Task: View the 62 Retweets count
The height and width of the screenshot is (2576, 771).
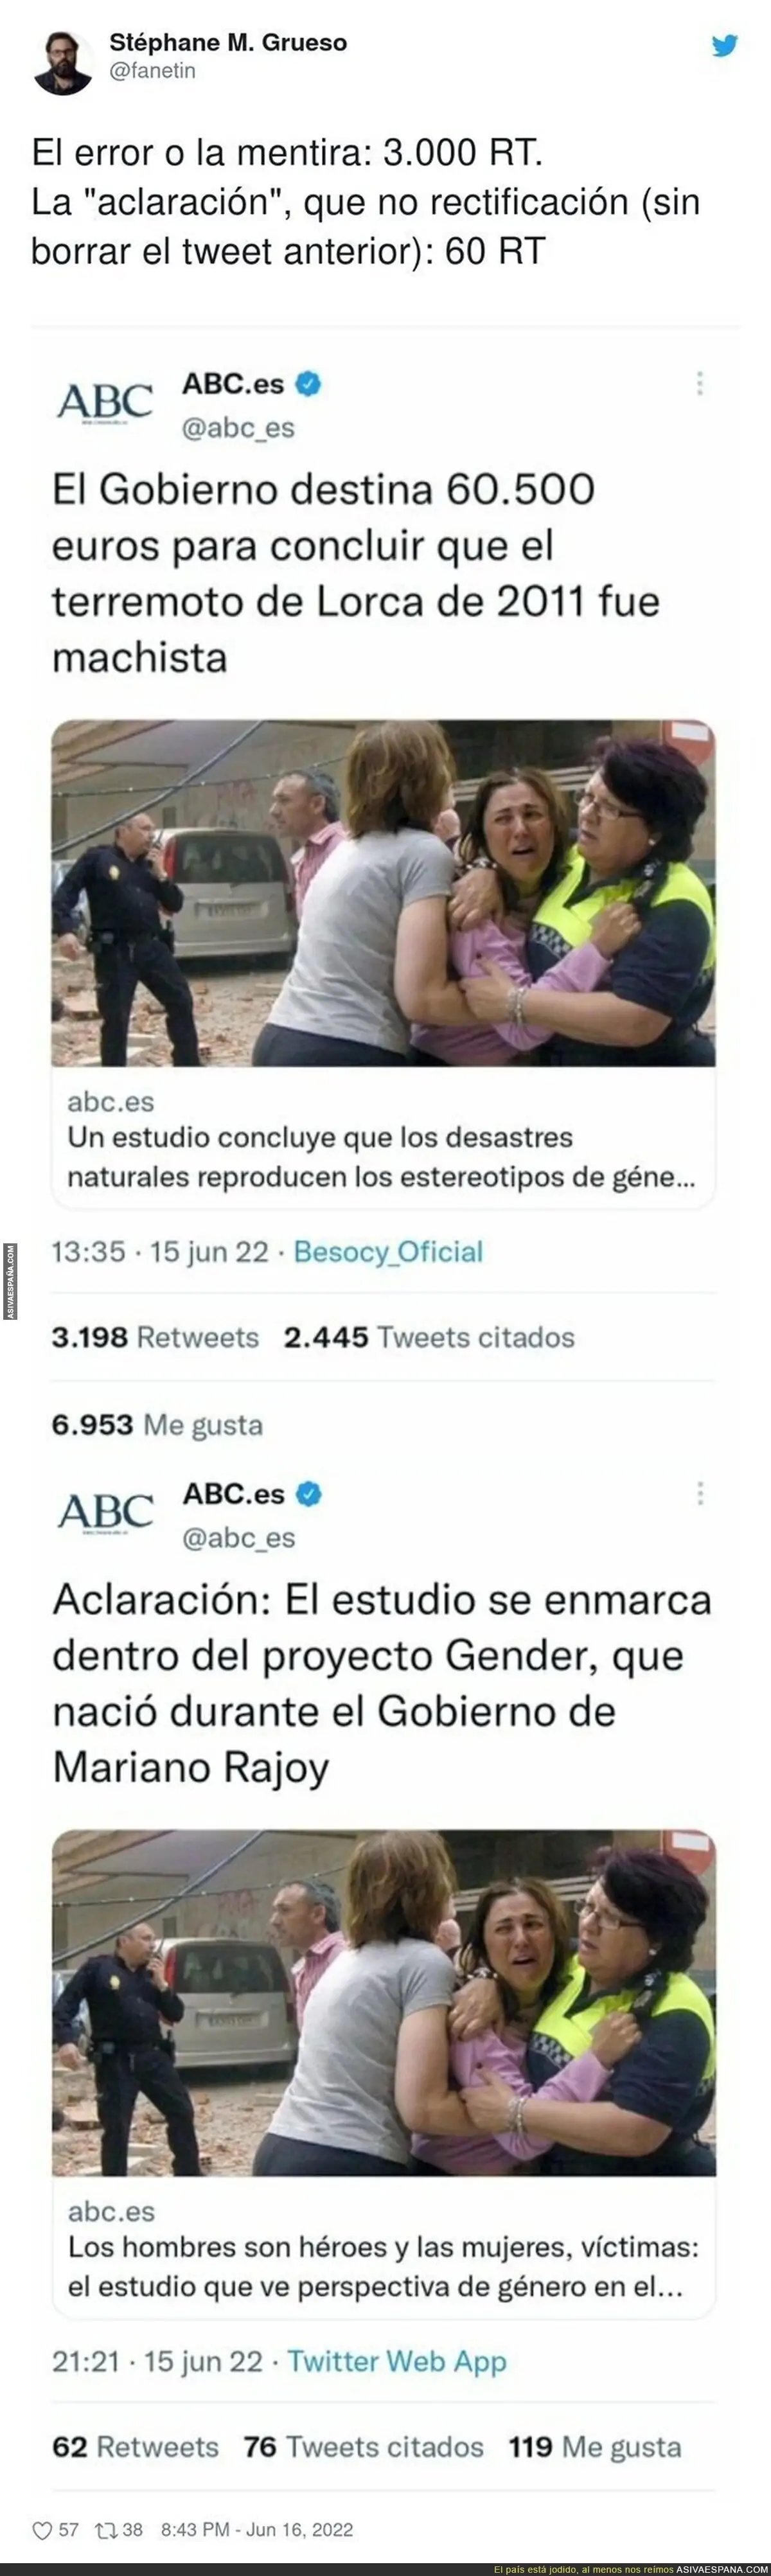Action: click(x=135, y=2447)
